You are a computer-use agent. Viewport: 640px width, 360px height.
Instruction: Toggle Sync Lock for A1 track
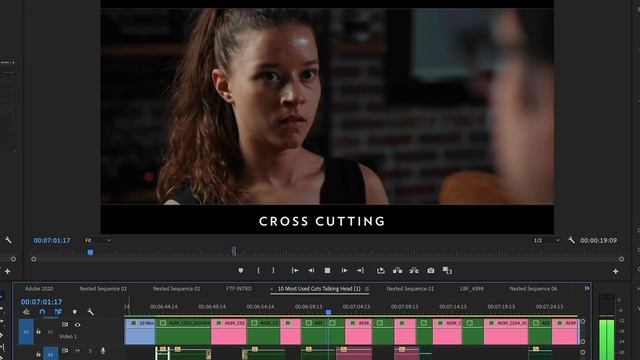(x=65, y=351)
